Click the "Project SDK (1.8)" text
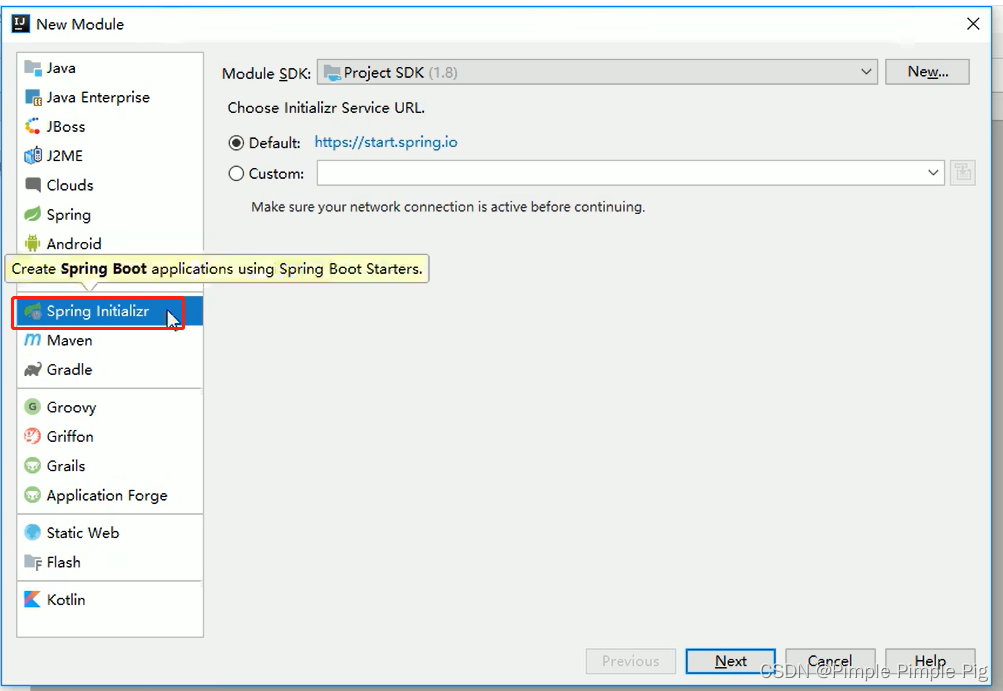Image resolution: width=1003 pixels, height=691 pixels. pos(400,73)
